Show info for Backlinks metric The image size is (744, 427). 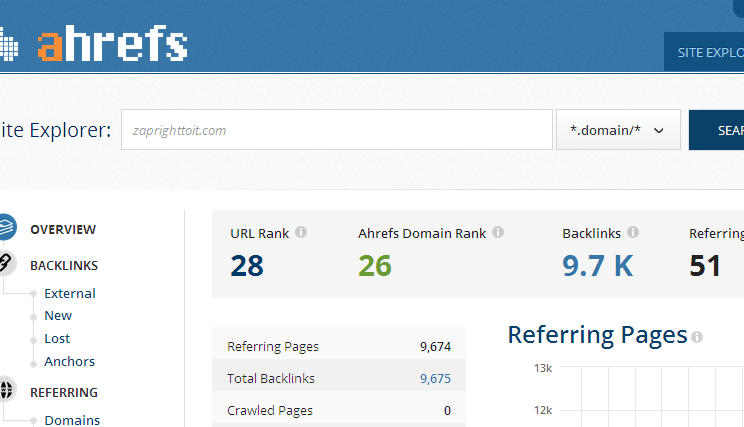pos(633,232)
